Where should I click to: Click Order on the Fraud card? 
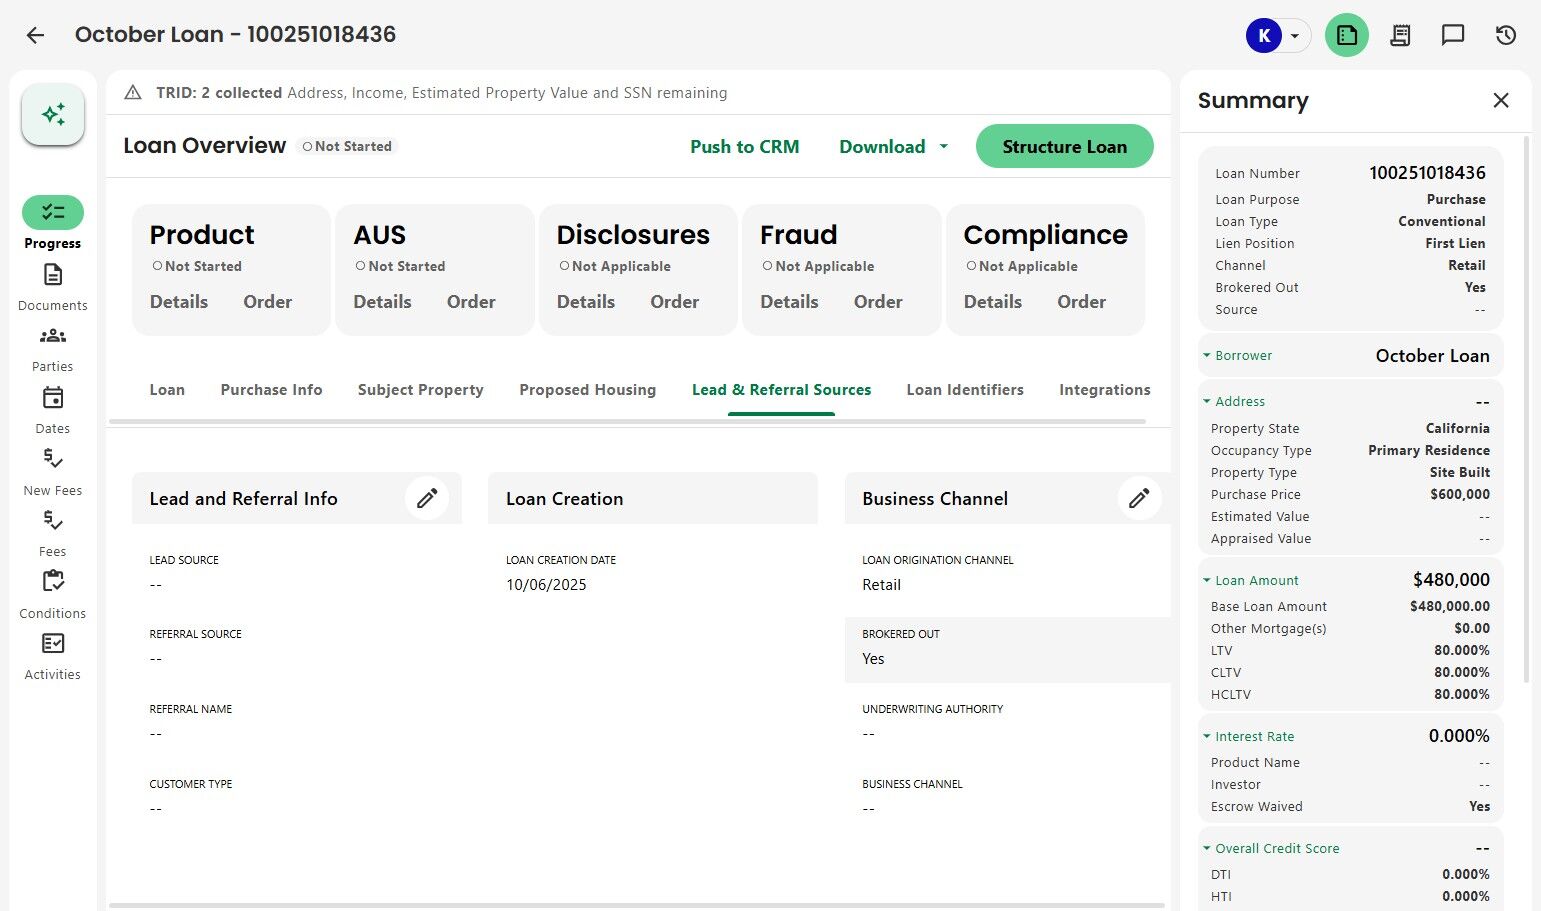tap(878, 302)
